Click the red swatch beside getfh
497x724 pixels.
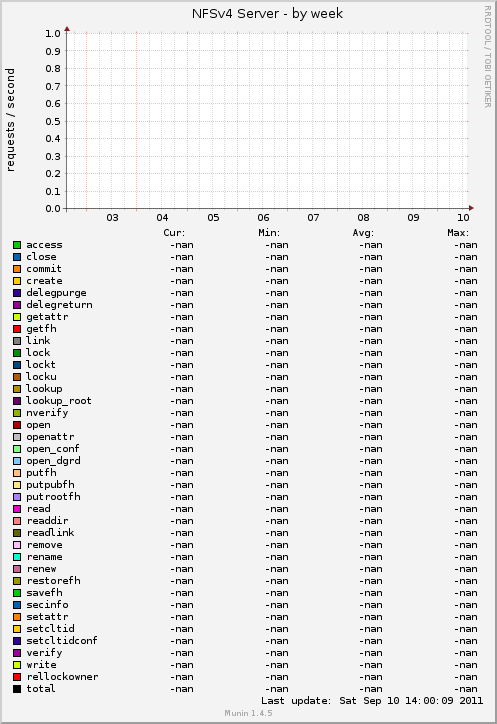click(x=17, y=329)
